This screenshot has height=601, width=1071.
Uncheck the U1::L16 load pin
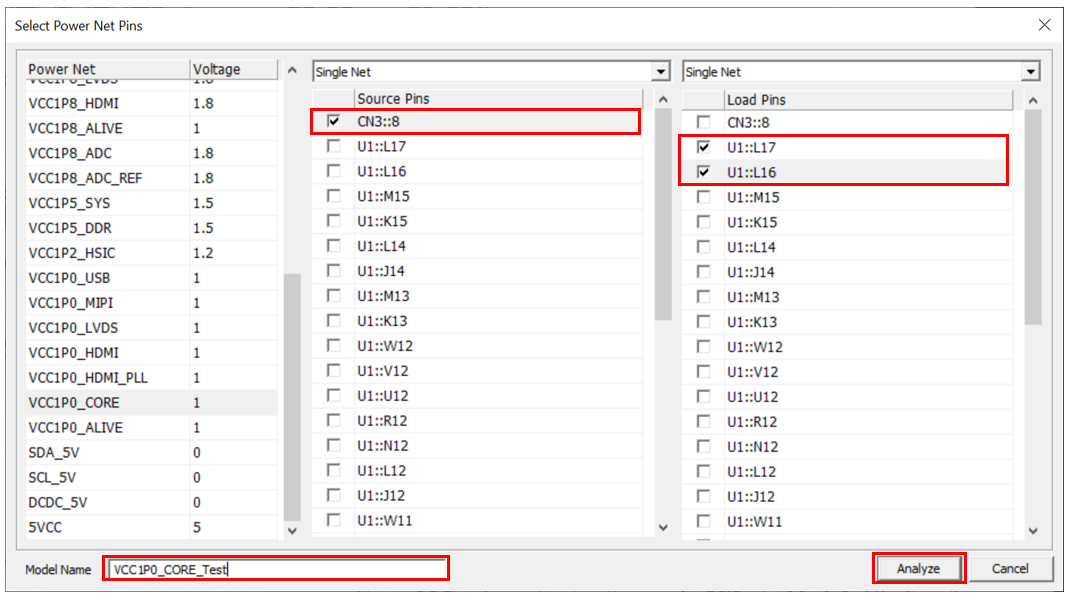click(x=704, y=172)
